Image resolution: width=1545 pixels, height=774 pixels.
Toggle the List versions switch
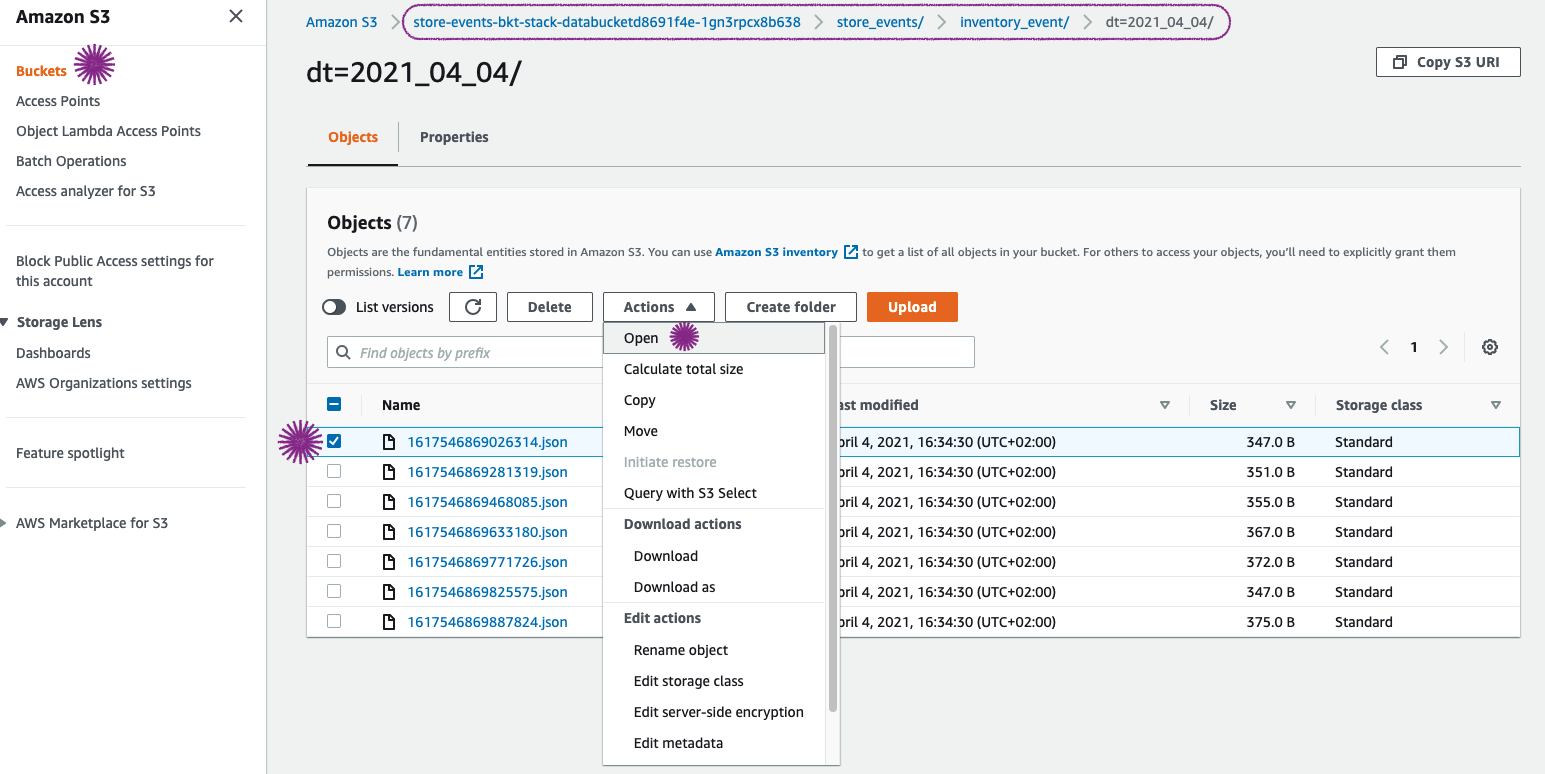point(334,307)
